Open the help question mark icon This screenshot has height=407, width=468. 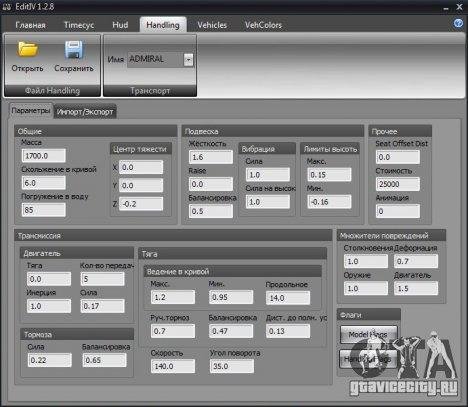pyautogui.click(x=459, y=23)
